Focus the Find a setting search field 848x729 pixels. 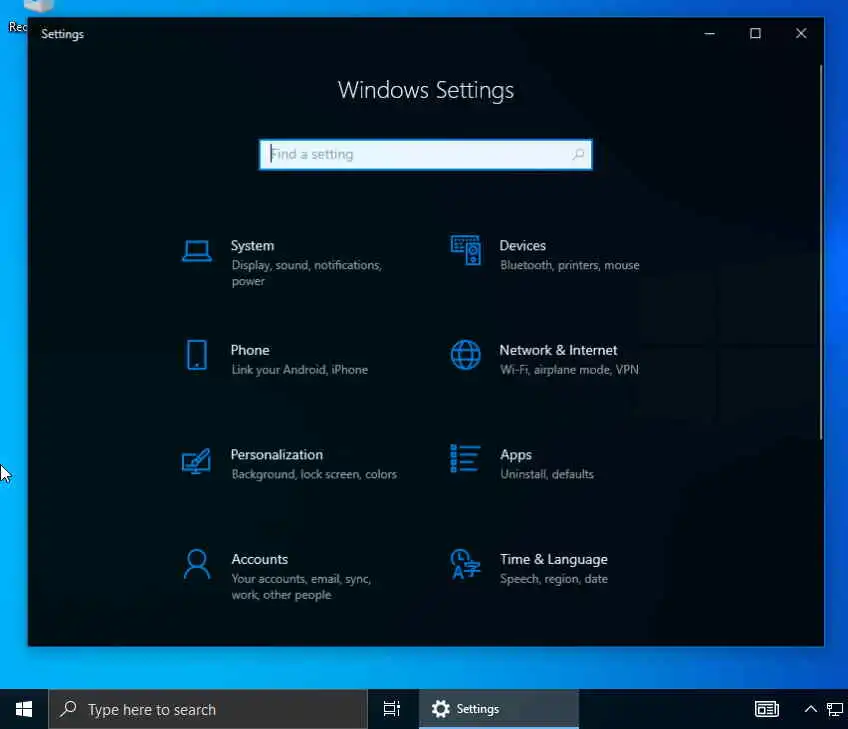coord(426,155)
